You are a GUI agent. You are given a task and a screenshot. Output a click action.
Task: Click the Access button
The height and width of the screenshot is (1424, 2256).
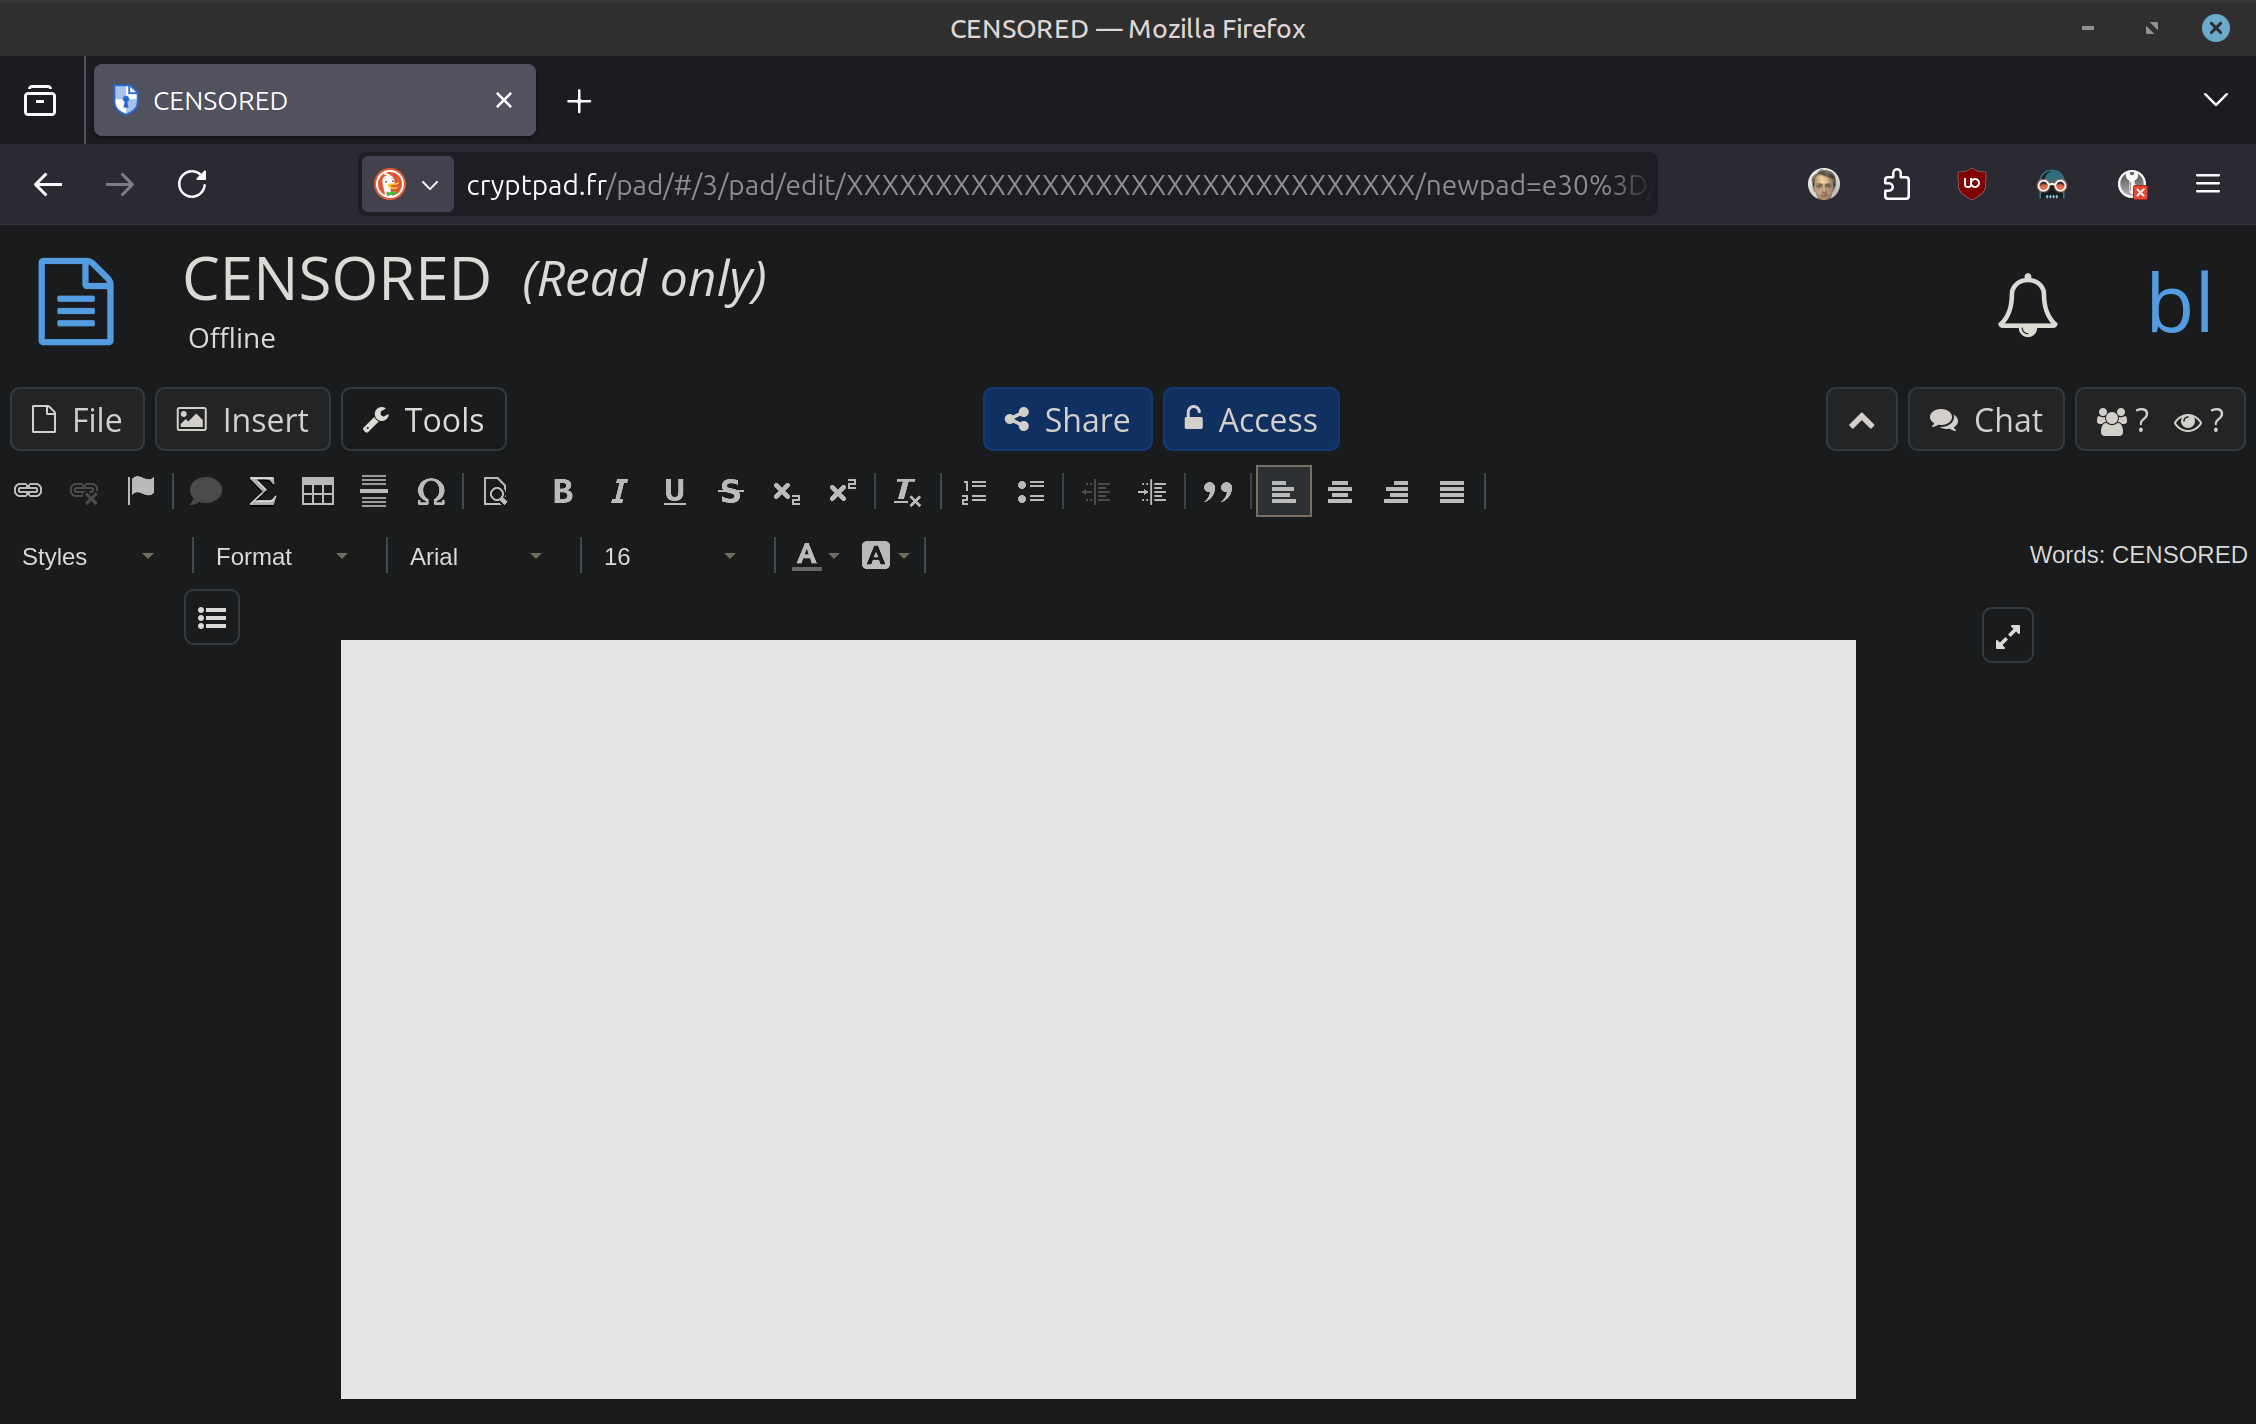tap(1250, 420)
